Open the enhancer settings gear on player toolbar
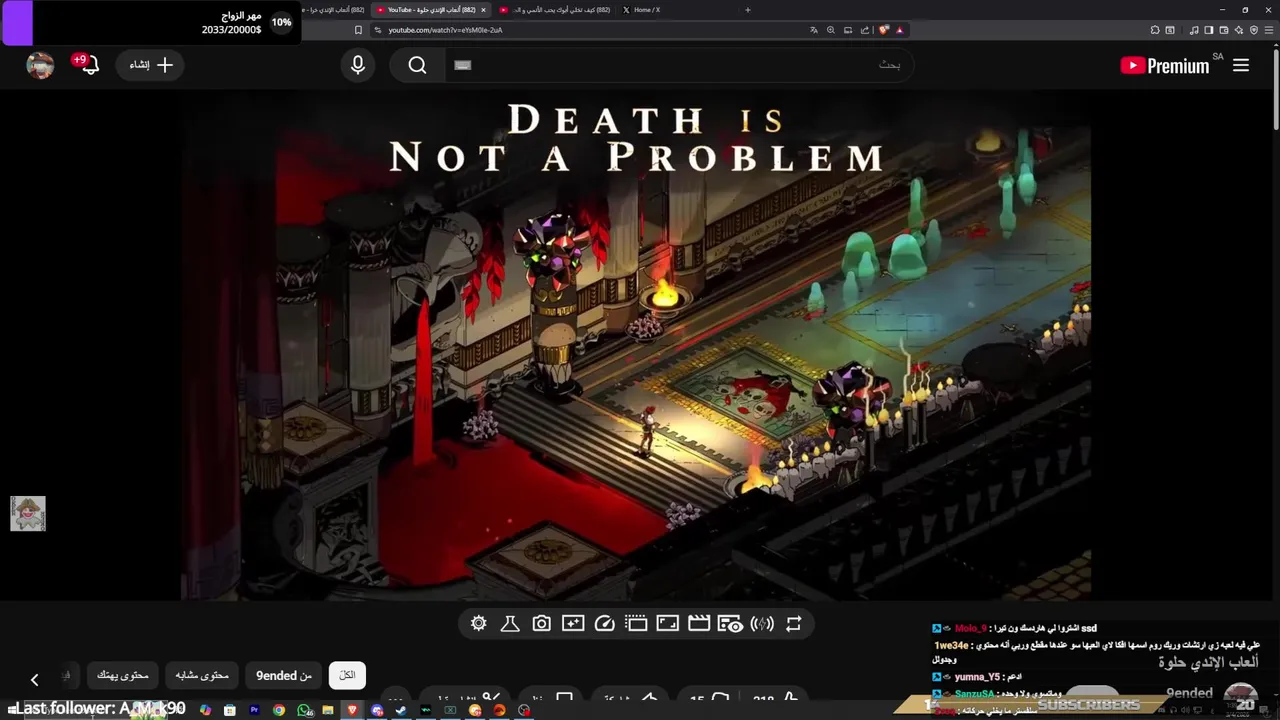The width and height of the screenshot is (1280, 720). click(x=478, y=624)
